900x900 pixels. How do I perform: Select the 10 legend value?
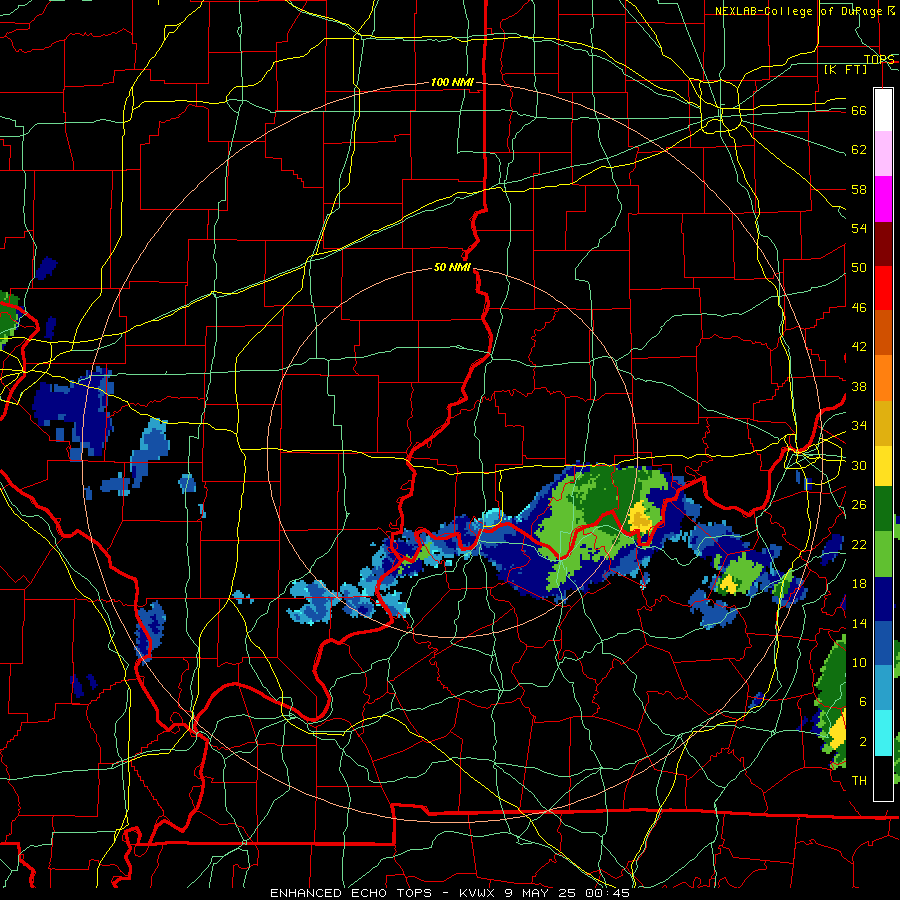[x=859, y=662]
